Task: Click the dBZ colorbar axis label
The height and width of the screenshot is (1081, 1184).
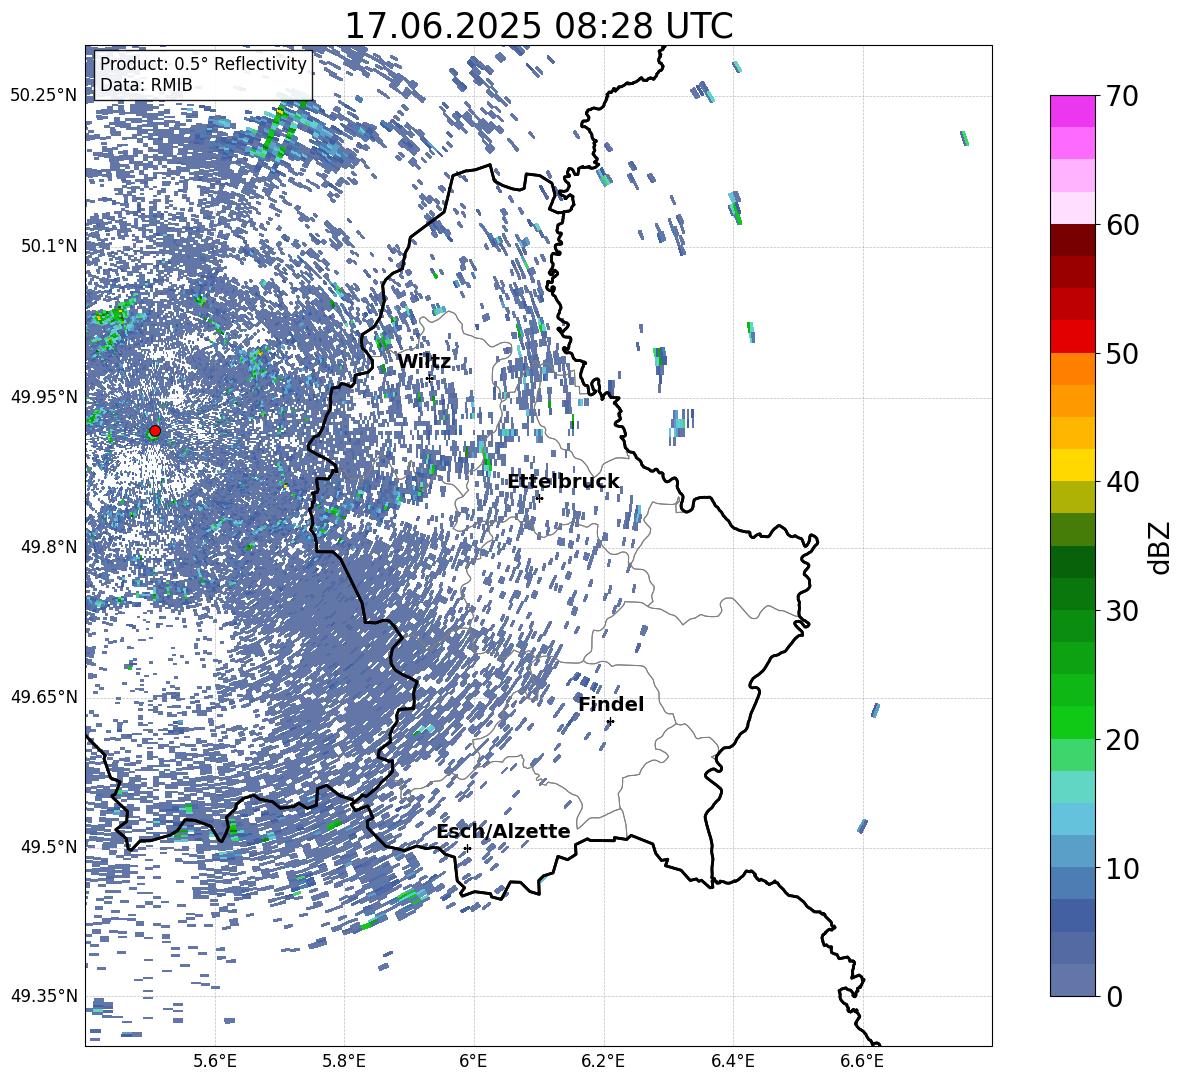Action: click(1161, 547)
